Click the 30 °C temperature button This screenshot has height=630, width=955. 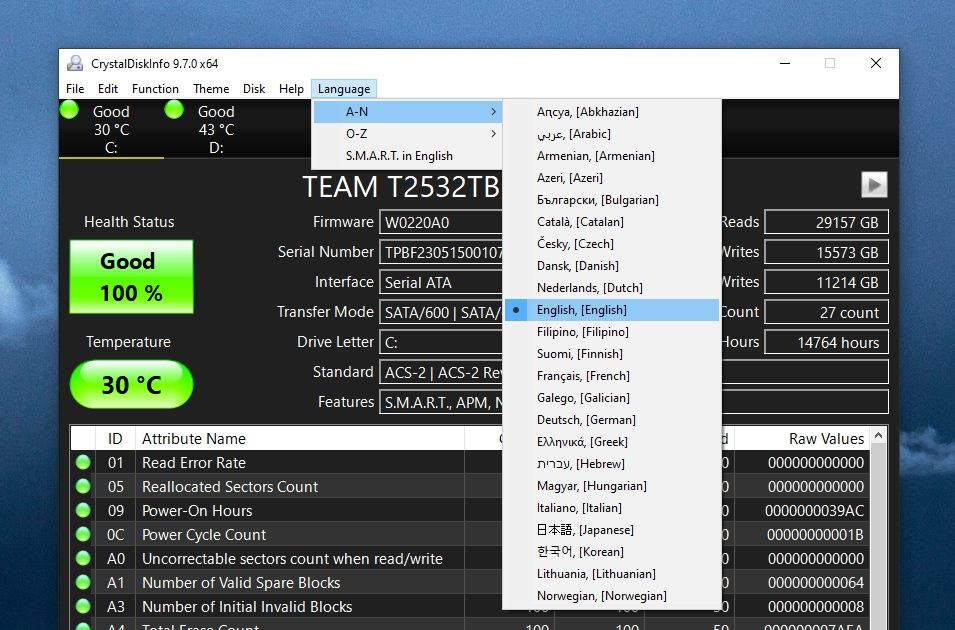[132, 384]
